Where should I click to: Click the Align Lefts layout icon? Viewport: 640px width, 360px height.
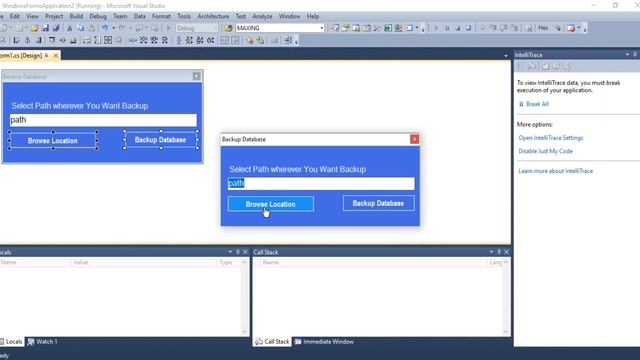(x=16, y=40)
